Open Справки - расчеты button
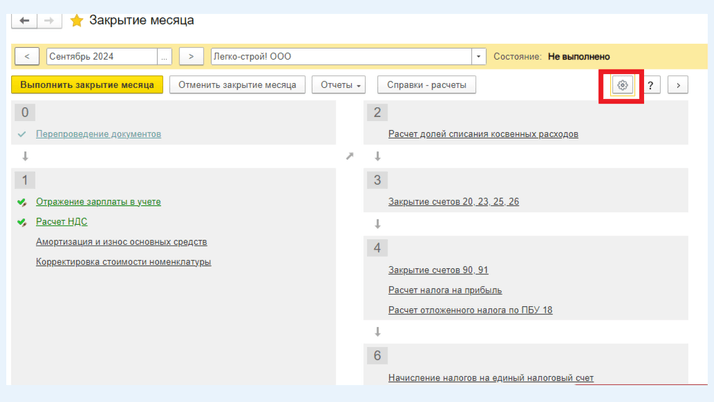Screen dimensions: 714x402 (x=426, y=85)
